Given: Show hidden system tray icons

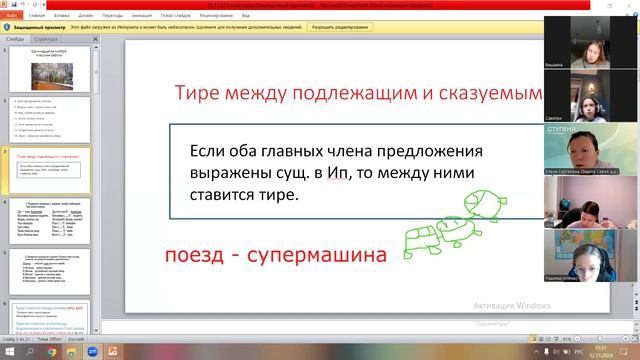Looking at the screenshot, I should click(x=536, y=351).
